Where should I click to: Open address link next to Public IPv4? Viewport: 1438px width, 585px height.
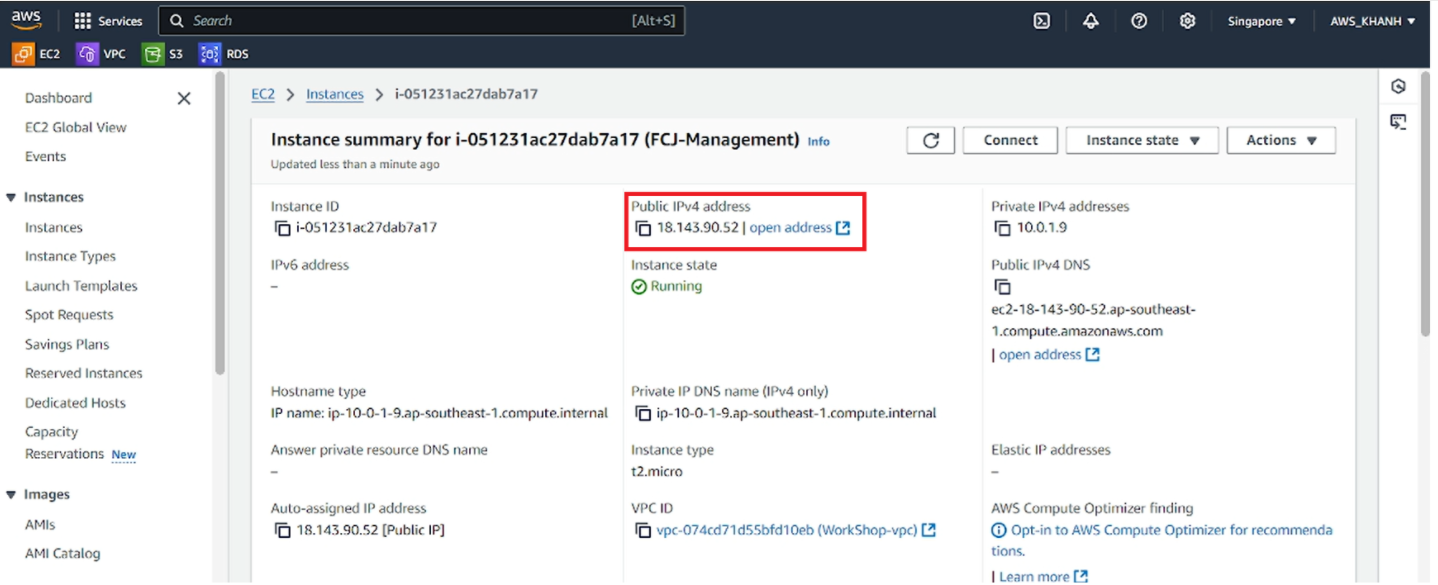click(x=799, y=227)
